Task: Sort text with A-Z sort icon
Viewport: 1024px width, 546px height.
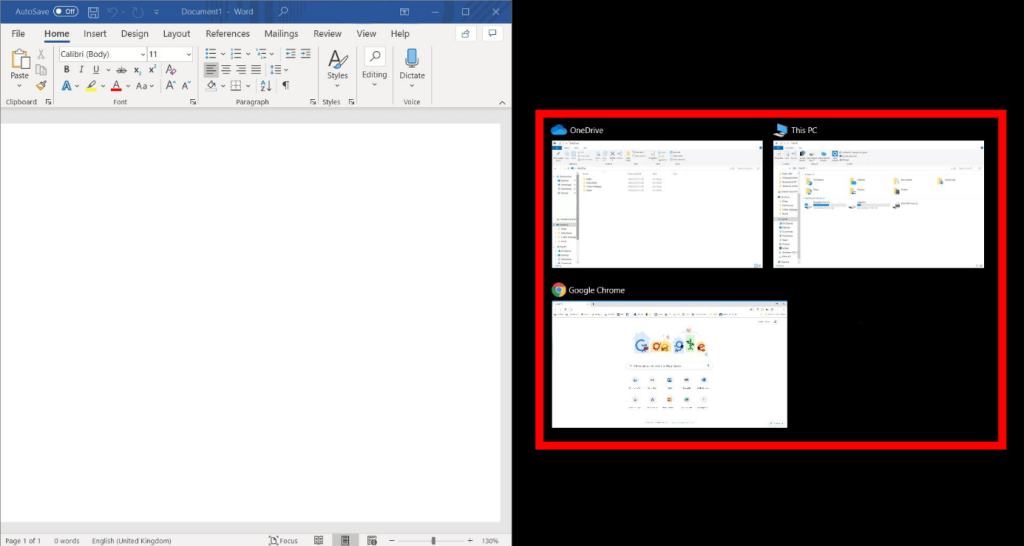Action: coord(266,86)
